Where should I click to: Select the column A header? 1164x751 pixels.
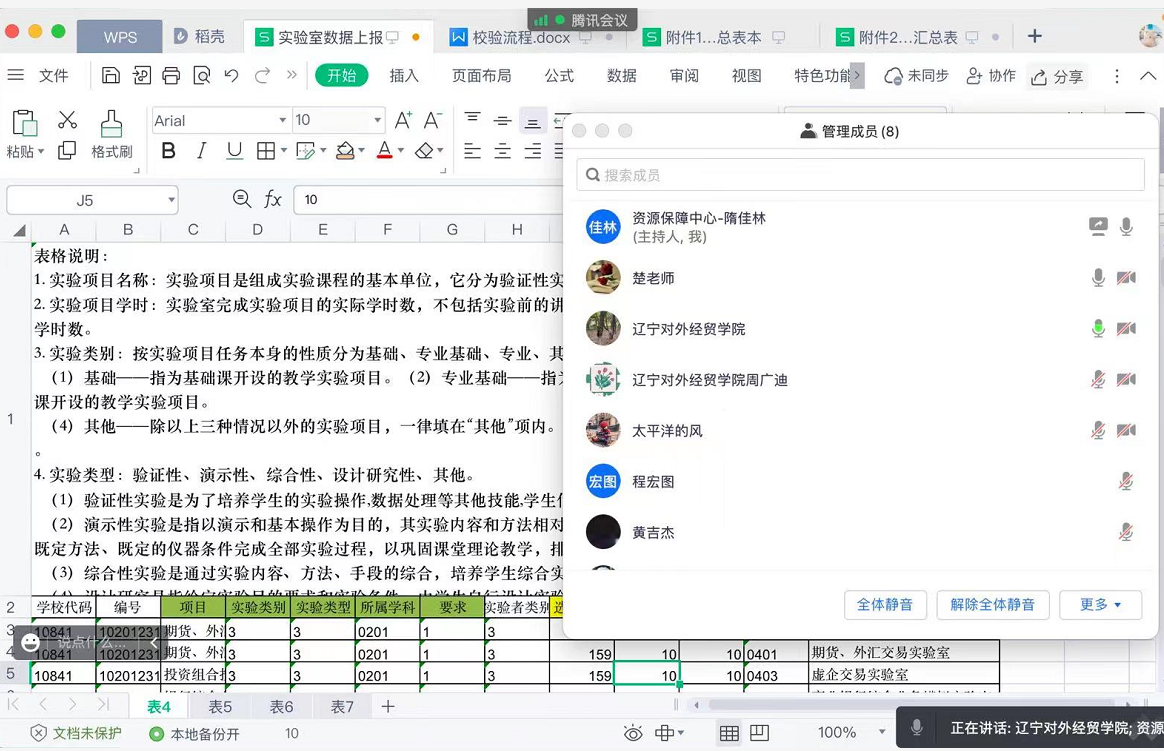coord(64,230)
